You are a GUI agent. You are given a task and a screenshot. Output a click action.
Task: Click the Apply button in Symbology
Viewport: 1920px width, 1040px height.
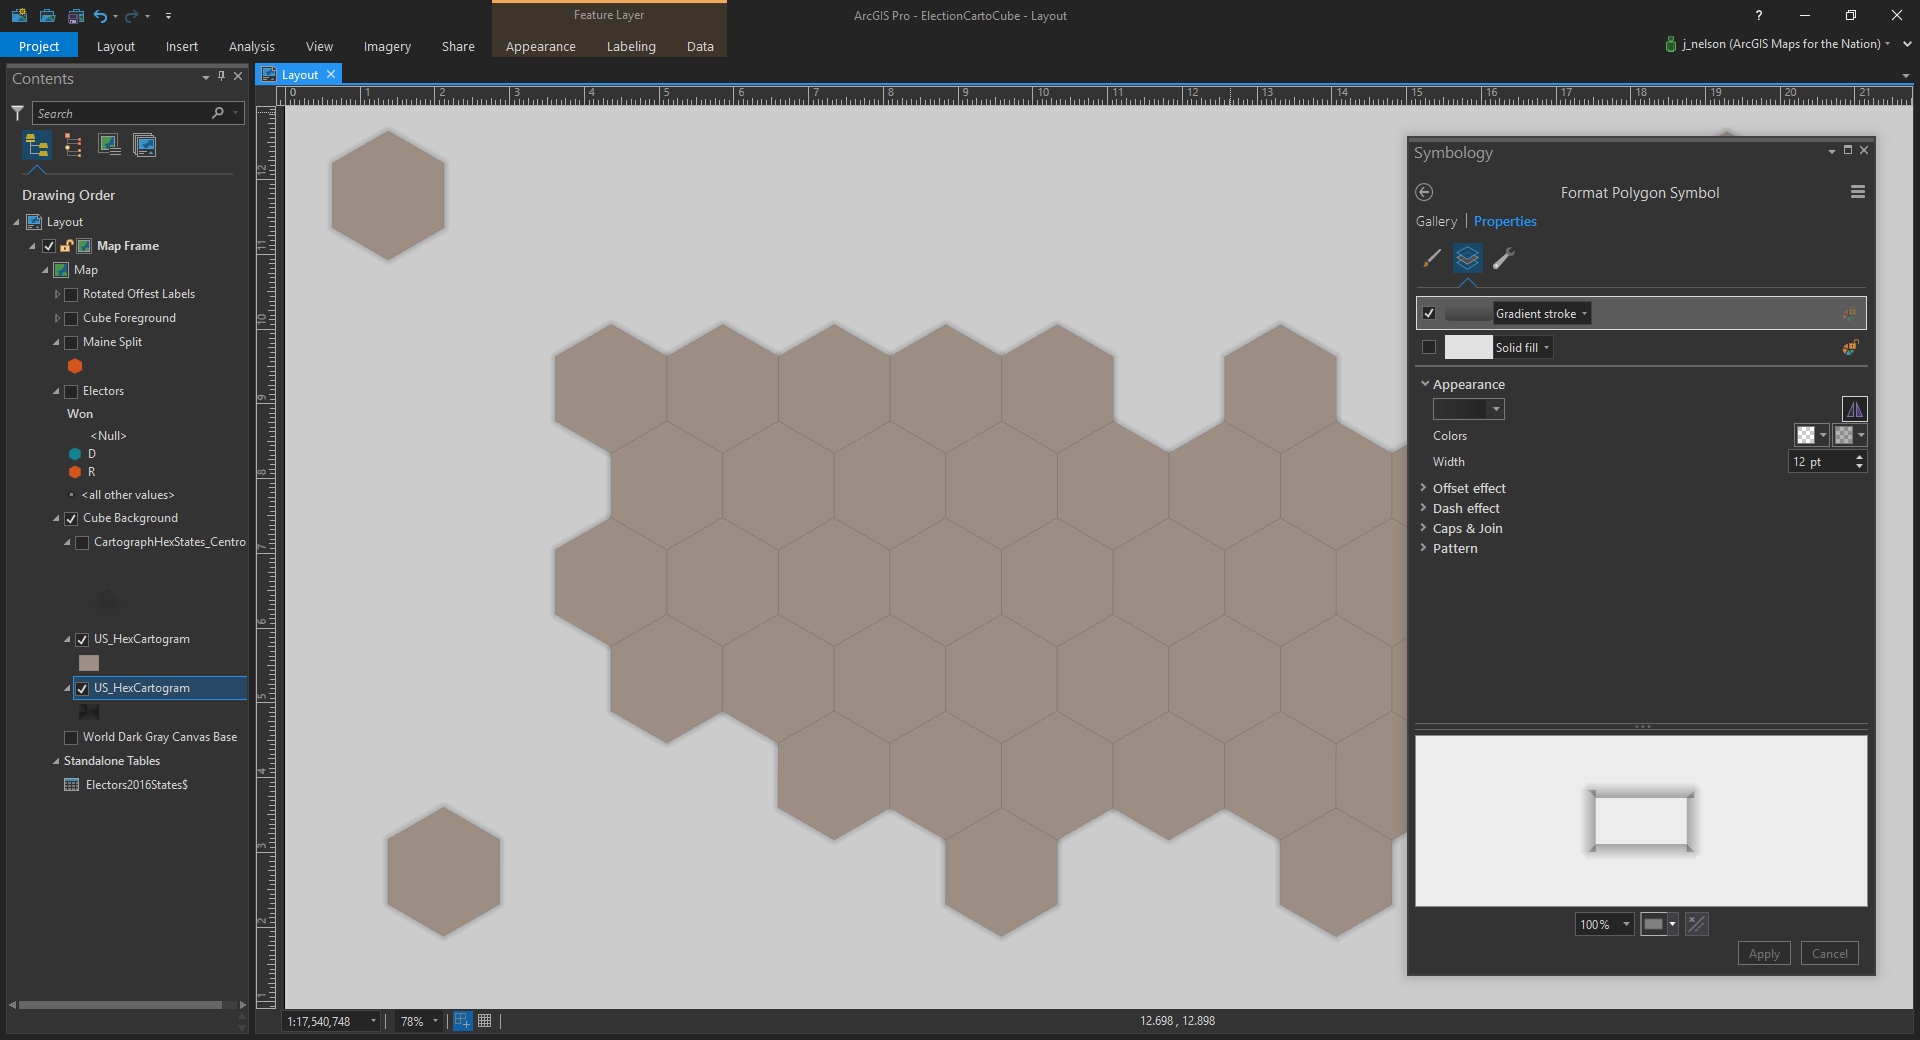1764,954
